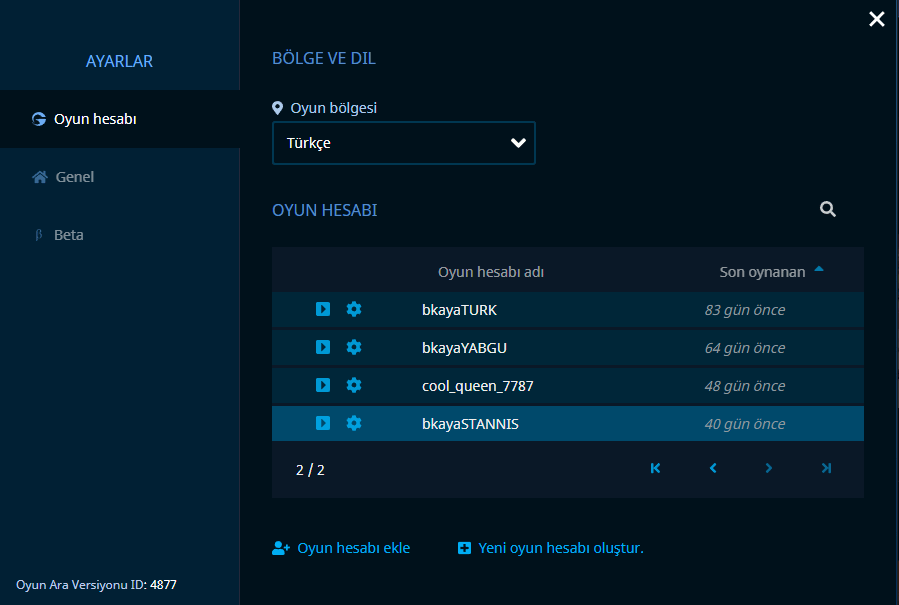The width and height of the screenshot is (899, 605).
Task: Open gear settings for bkayaYABGU account
Action: click(x=354, y=347)
